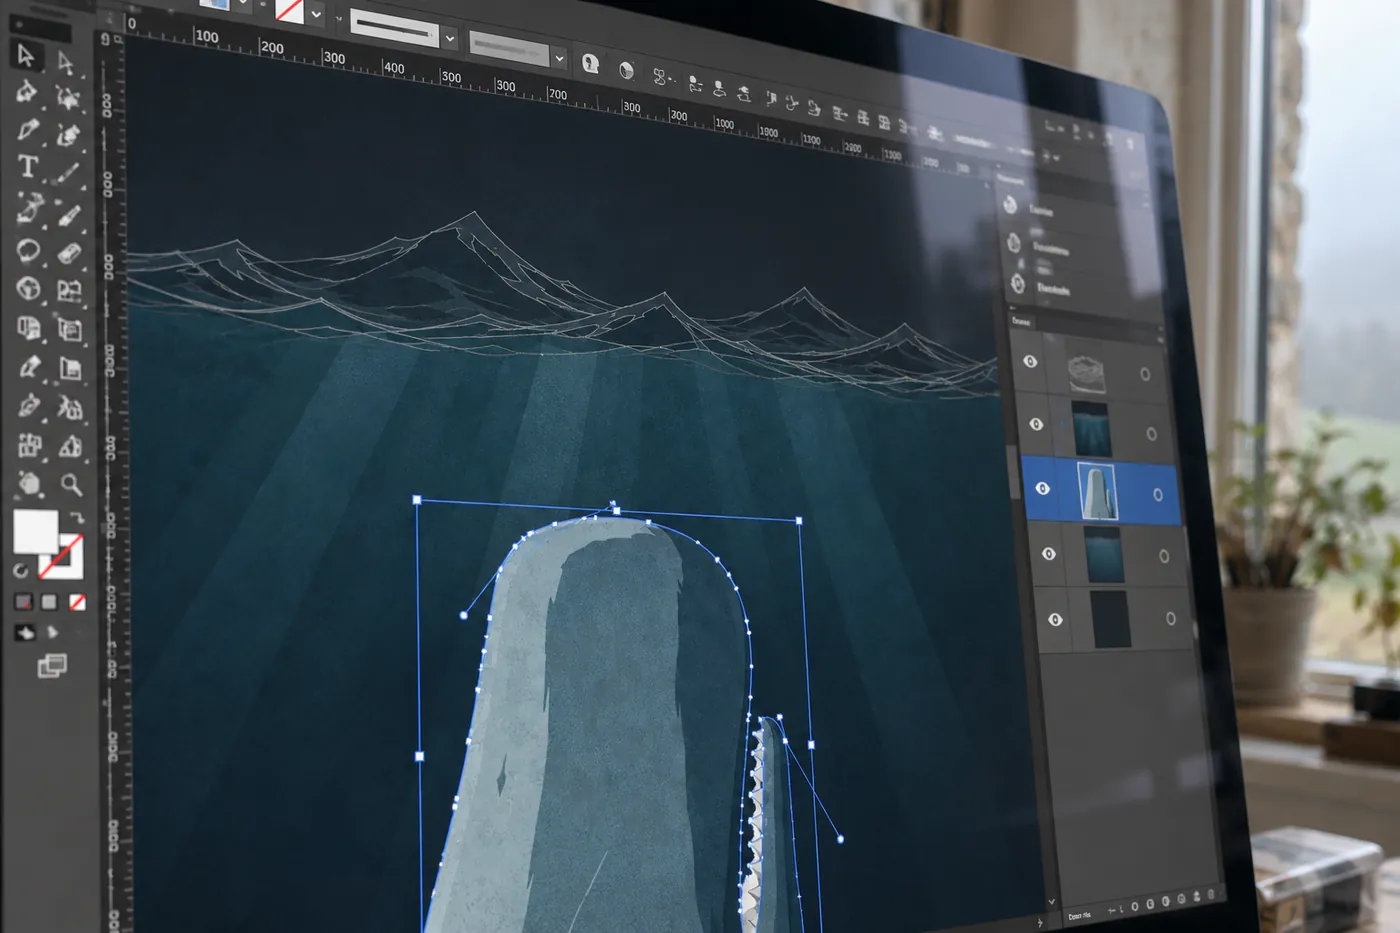1400x933 pixels.
Task: Toggle visibility of the selected whale layer
Action: (x=1043, y=488)
